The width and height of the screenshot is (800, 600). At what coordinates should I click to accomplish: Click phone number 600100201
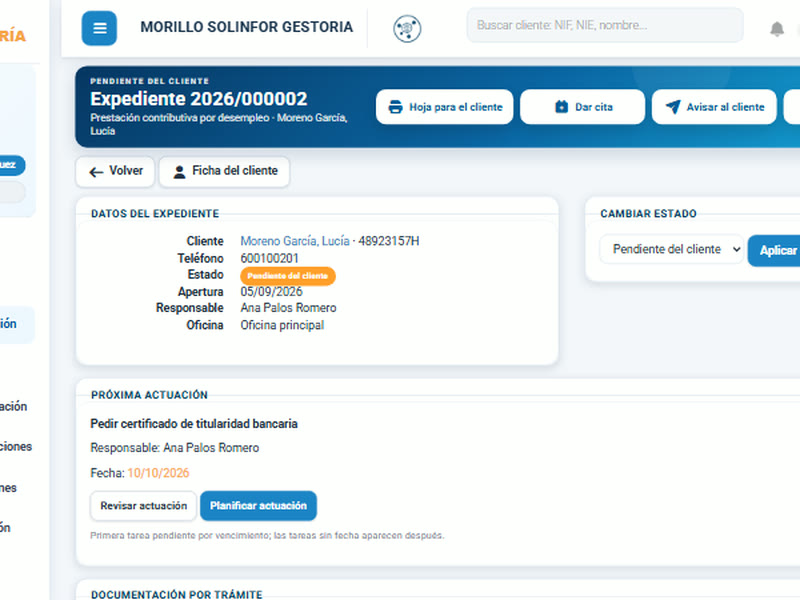tap(269, 258)
